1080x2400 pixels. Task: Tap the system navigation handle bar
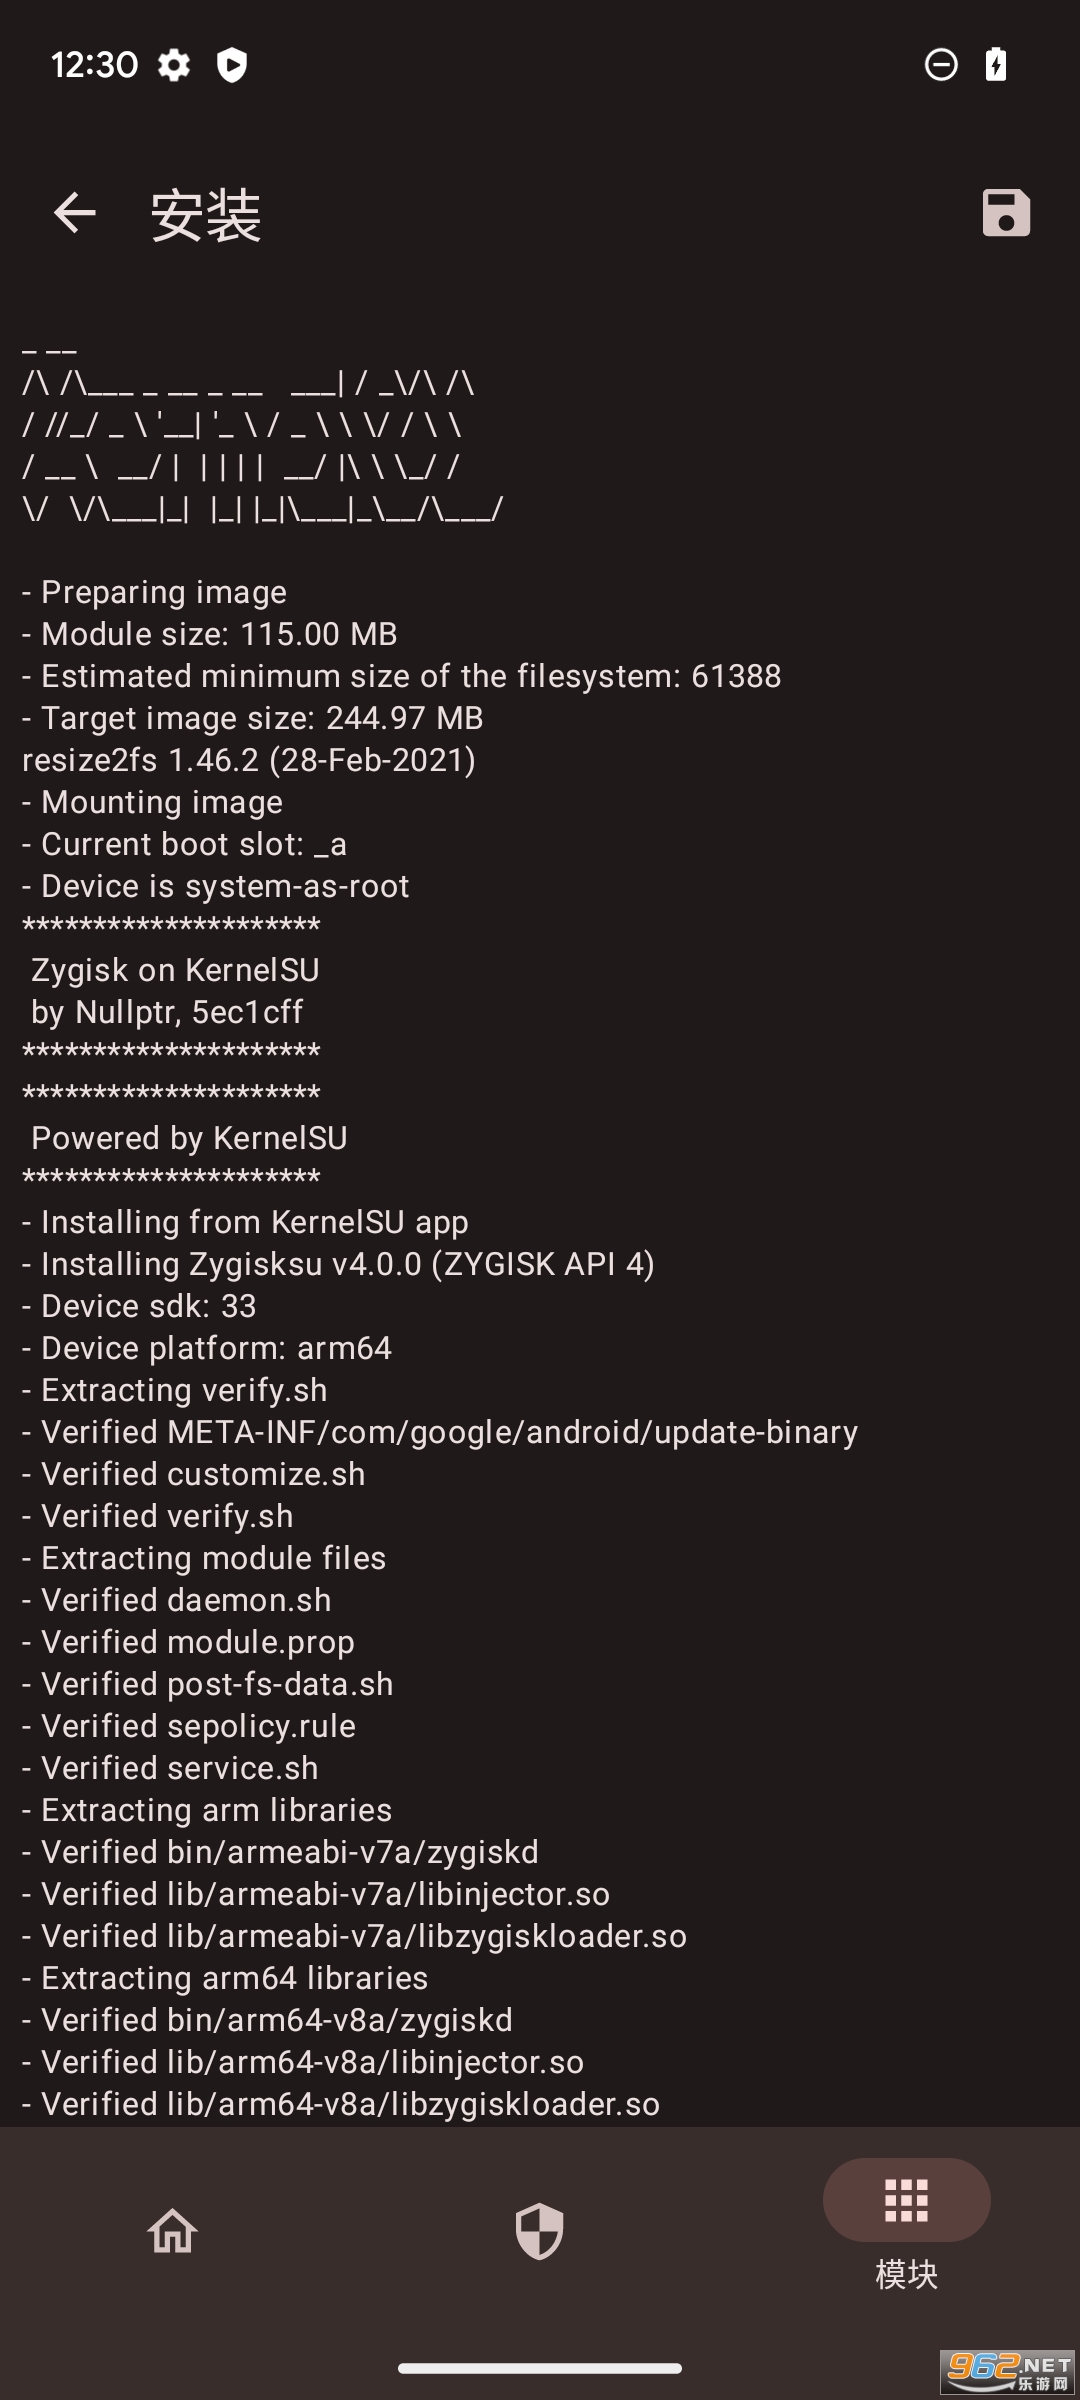coord(540,2367)
